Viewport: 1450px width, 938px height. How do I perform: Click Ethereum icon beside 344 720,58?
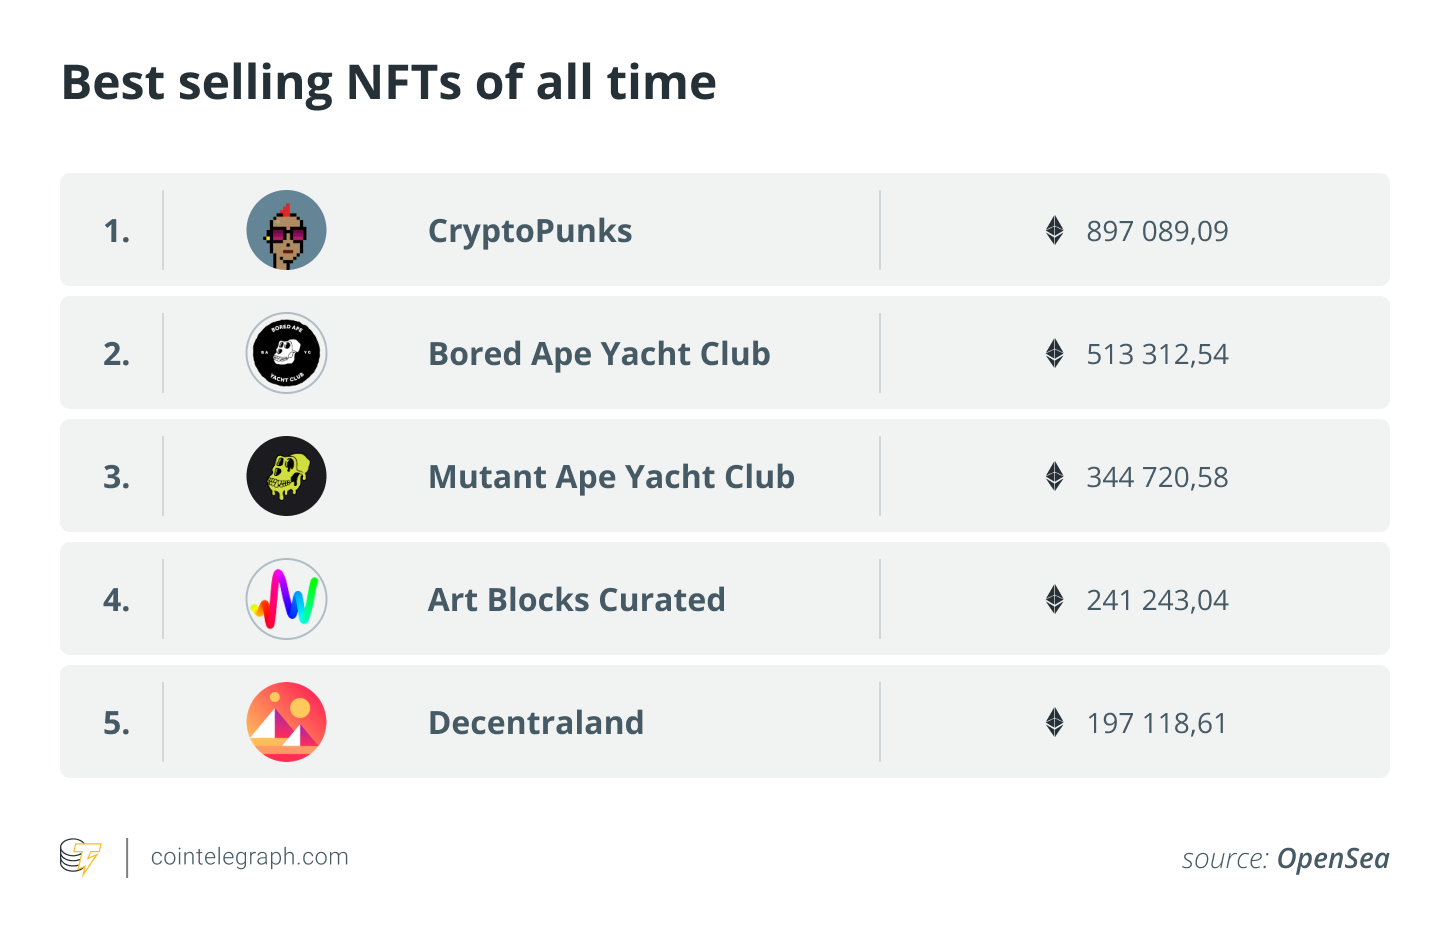[1054, 476]
